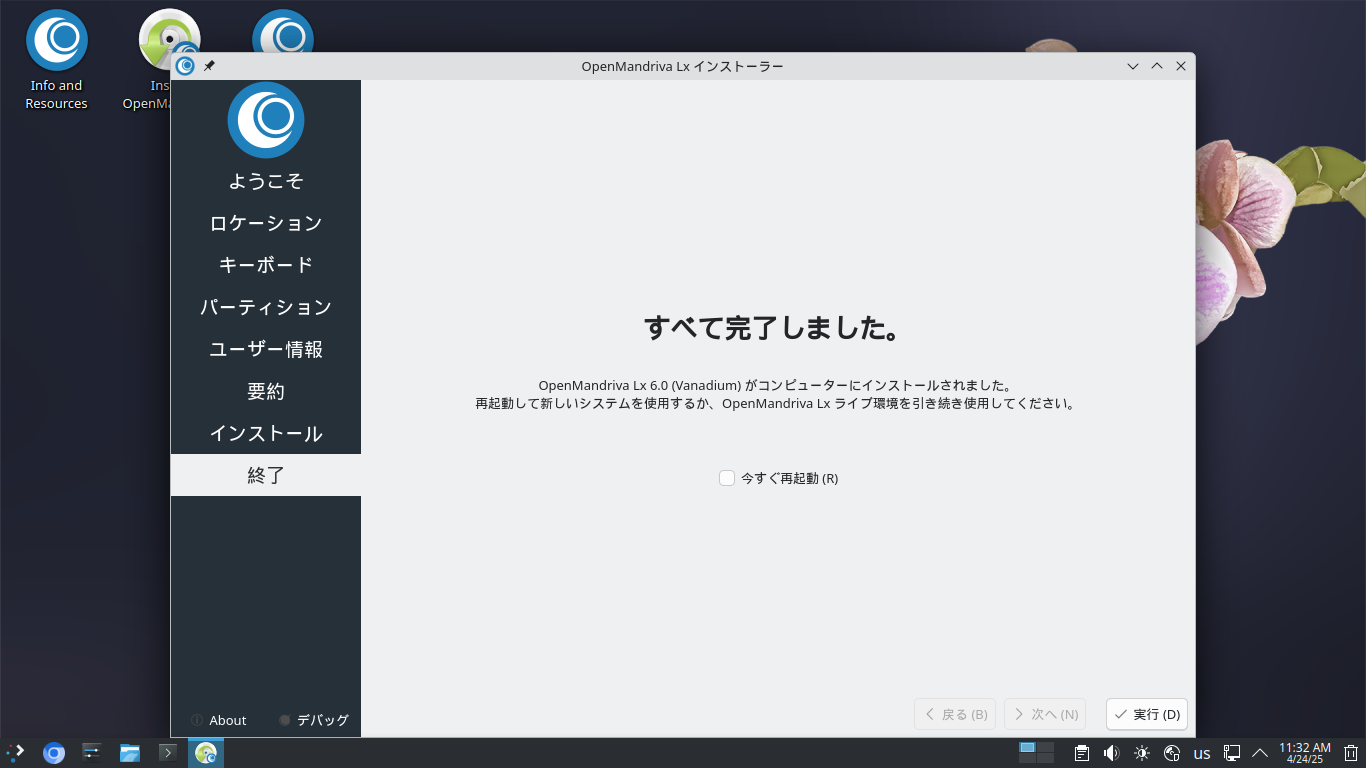Click the line starting with 再起動して新しいシステム
The width and height of the screenshot is (1366, 768).
[775, 404]
